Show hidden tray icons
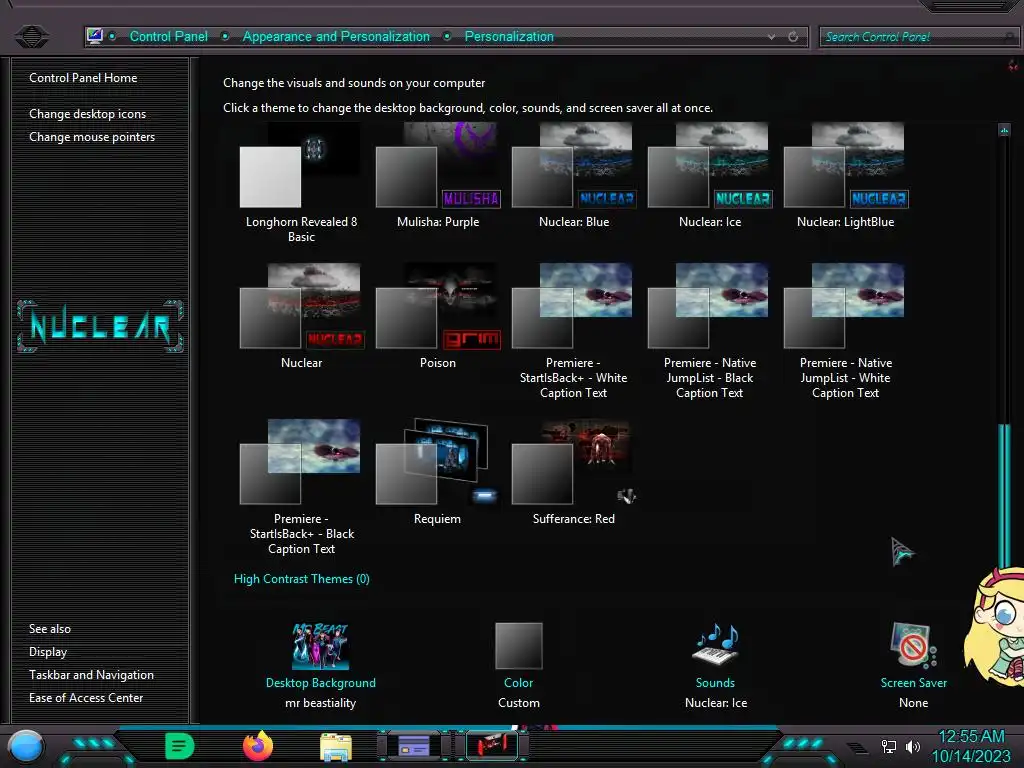Viewport: 1024px width, 768px height. tap(857, 747)
